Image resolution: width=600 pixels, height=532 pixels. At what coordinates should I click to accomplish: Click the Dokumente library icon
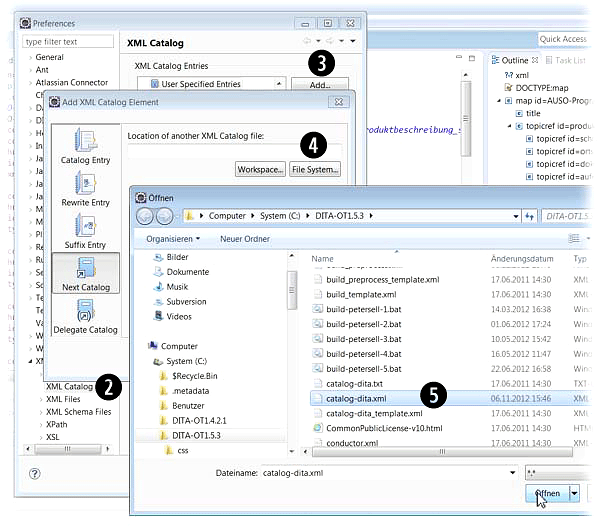(158, 272)
